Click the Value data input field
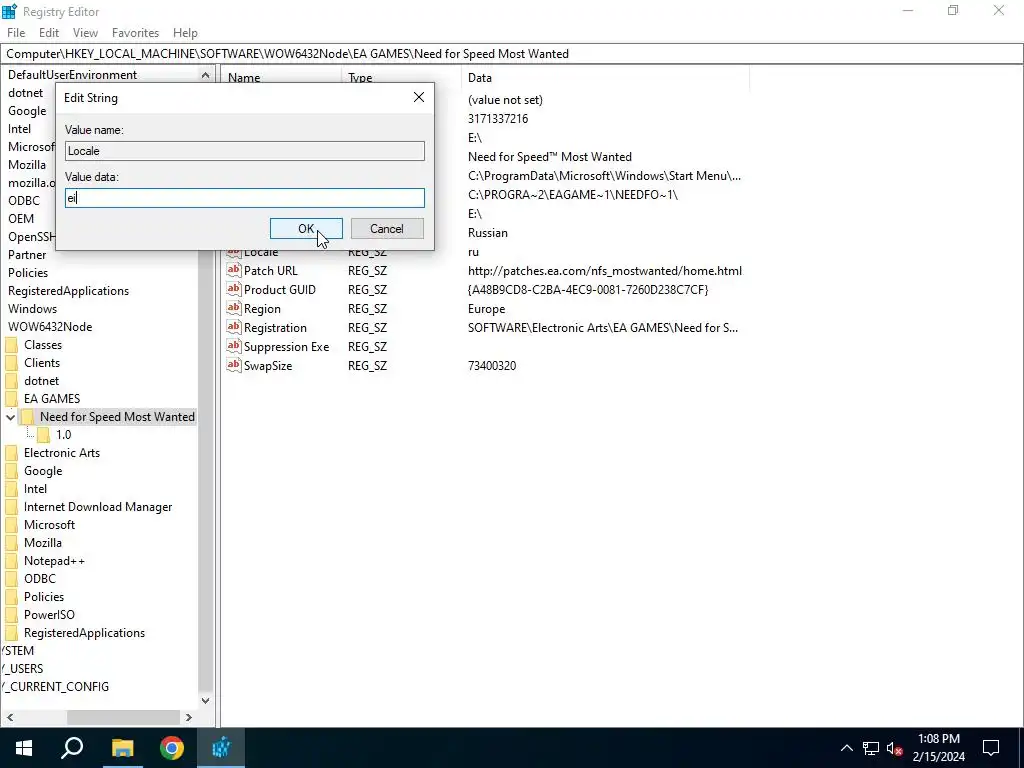The height and width of the screenshot is (768, 1024). click(x=245, y=198)
